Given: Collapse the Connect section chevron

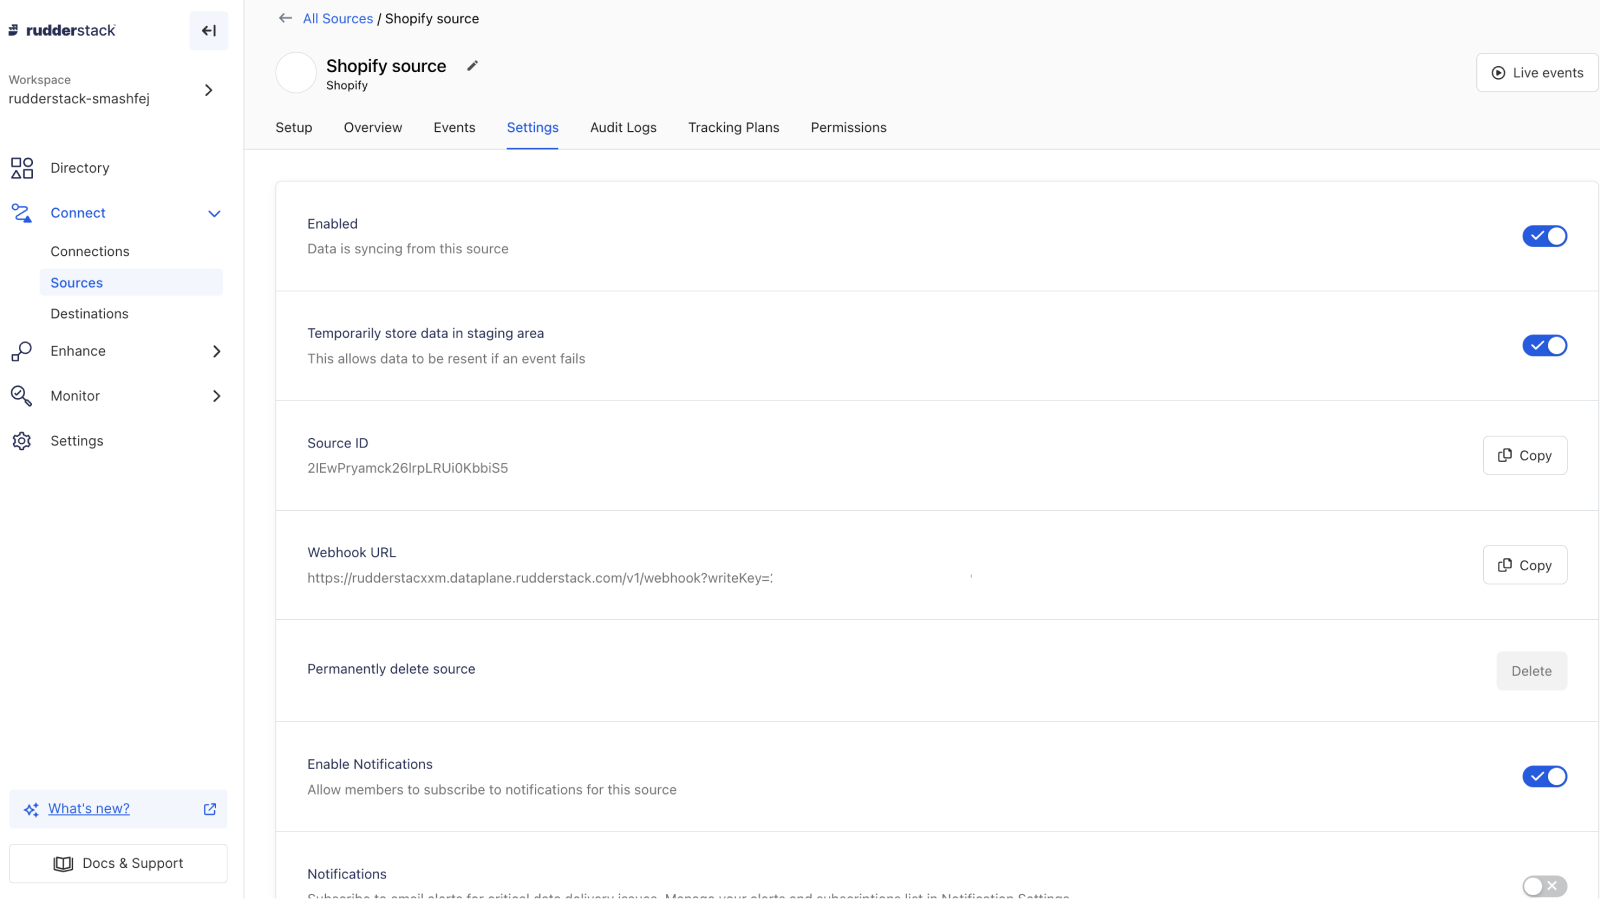Looking at the screenshot, I should 213,213.
